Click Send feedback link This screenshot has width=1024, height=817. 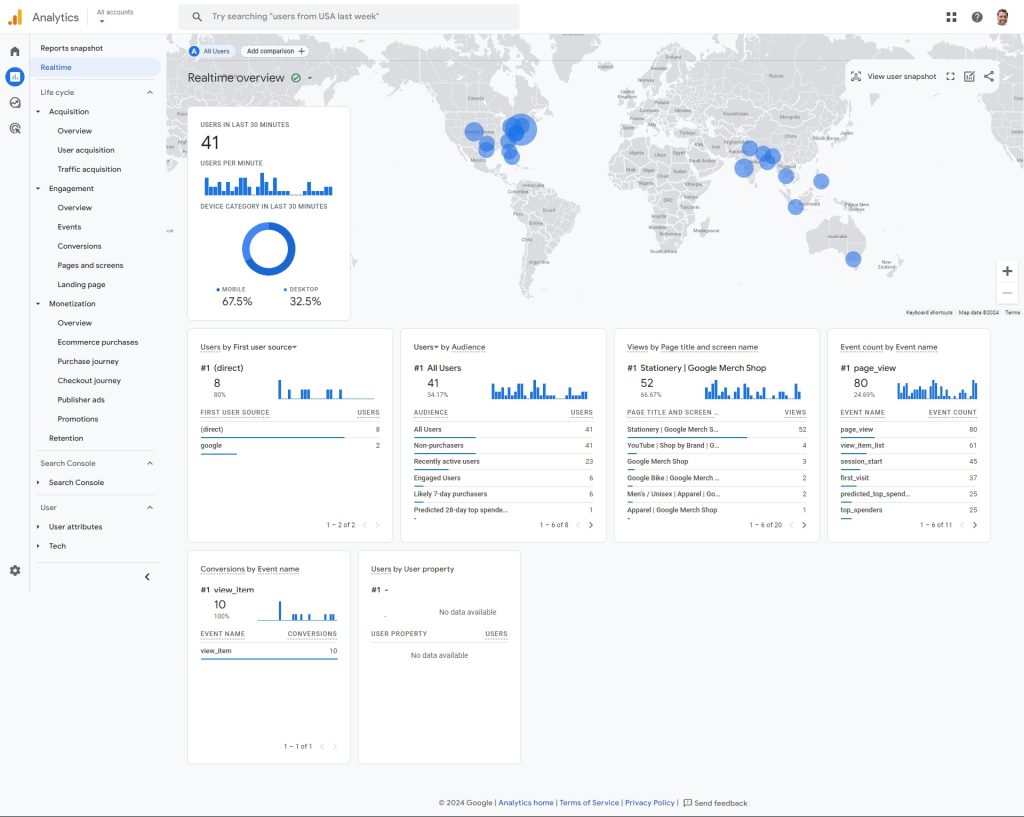[x=720, y=803]
